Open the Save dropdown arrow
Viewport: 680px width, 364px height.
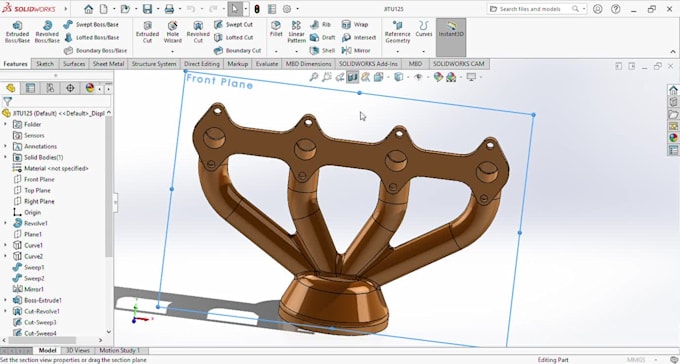(158, 9)
